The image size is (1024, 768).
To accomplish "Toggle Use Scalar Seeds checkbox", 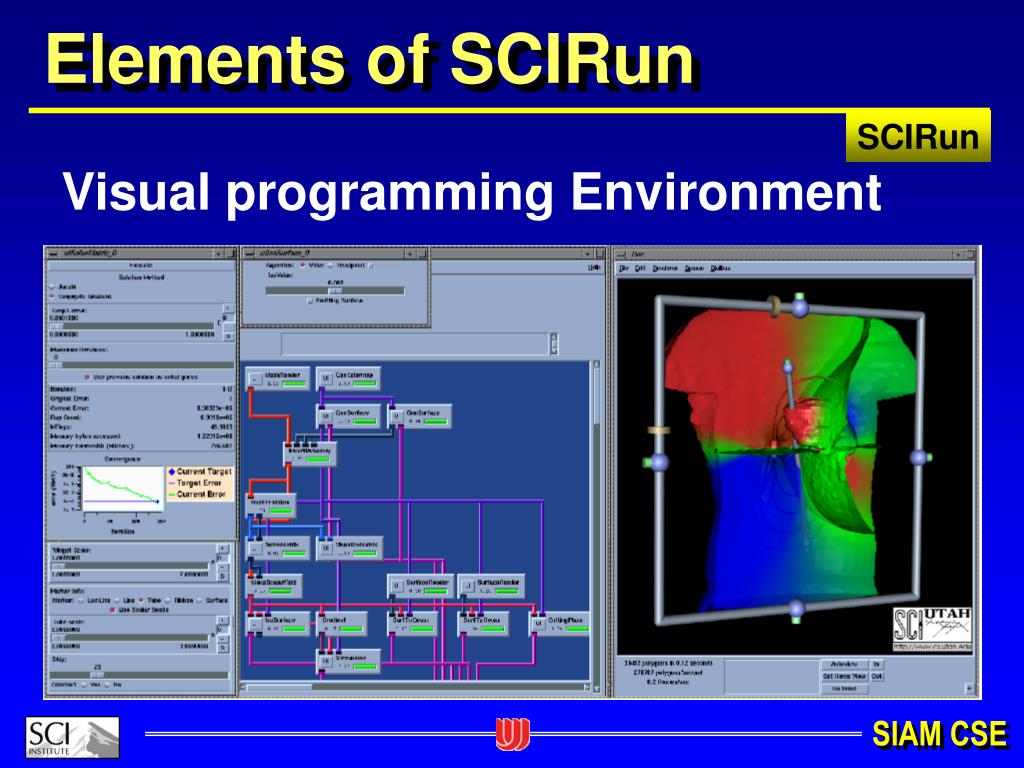I will (112, 609).
